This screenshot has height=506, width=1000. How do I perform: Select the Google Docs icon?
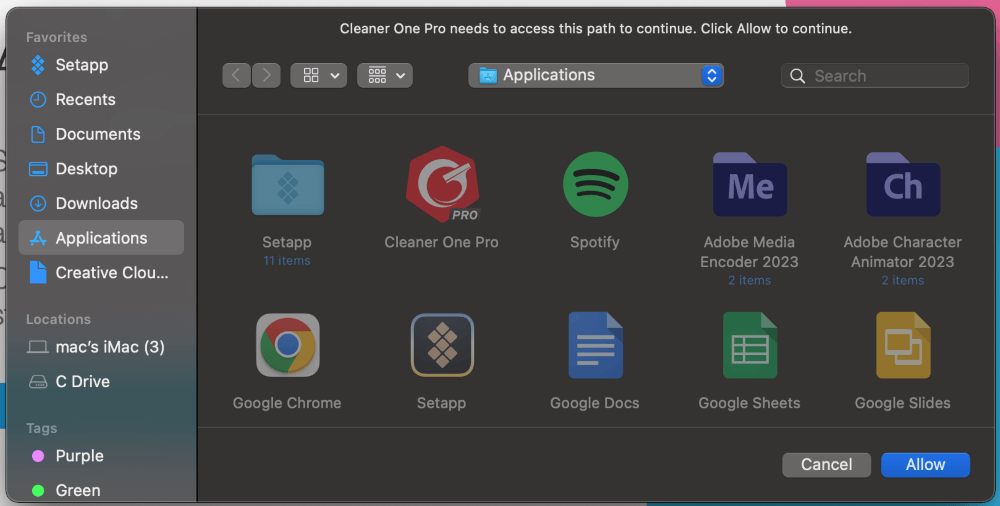pyautogui.click(x=595, y=345)
